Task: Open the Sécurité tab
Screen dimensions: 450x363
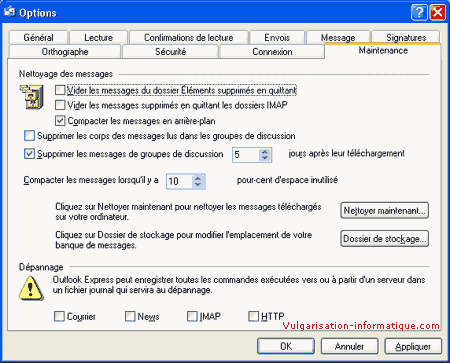Action: click(x=170, y=52)
